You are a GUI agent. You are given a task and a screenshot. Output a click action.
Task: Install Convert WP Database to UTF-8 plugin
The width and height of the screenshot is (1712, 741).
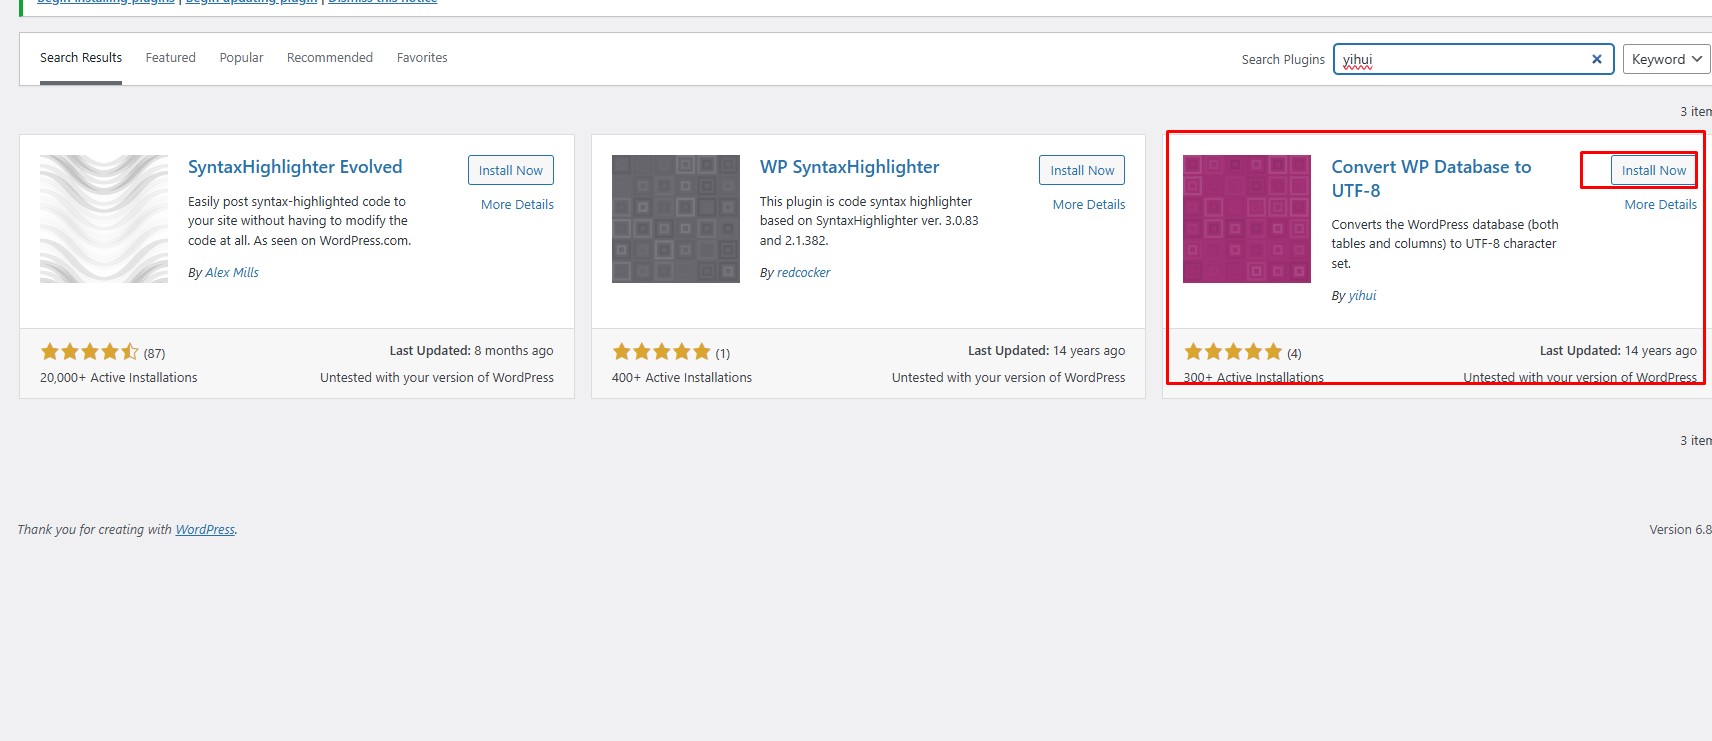pos(1653,171)
